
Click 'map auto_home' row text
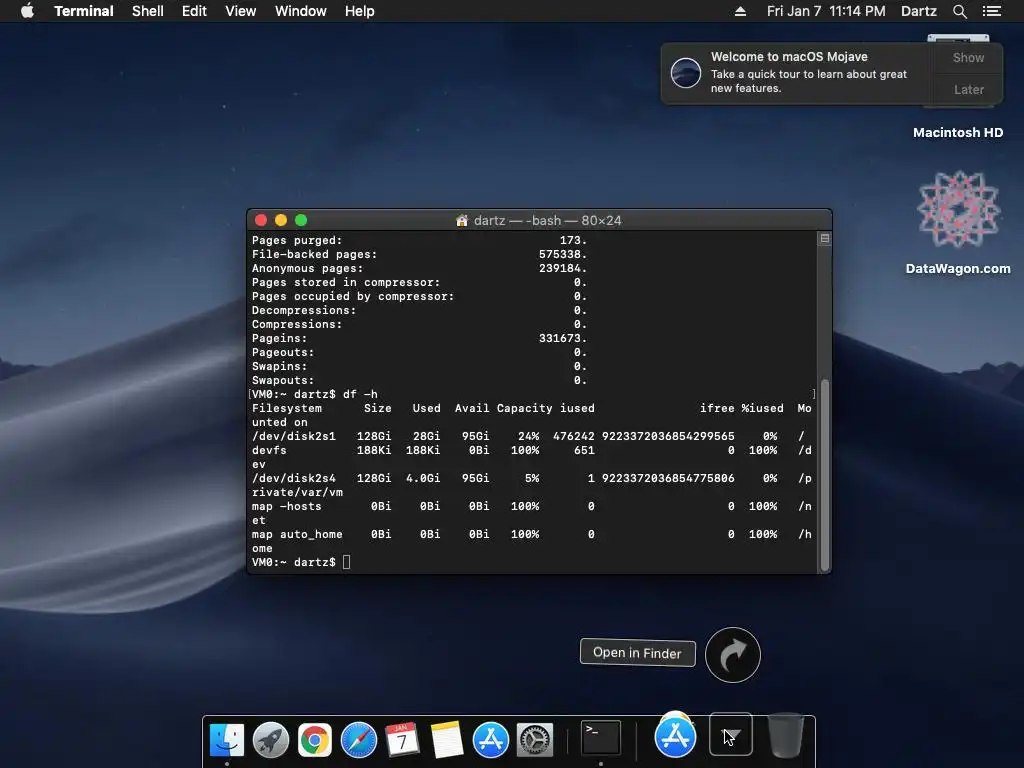click(x=297, y=534)
